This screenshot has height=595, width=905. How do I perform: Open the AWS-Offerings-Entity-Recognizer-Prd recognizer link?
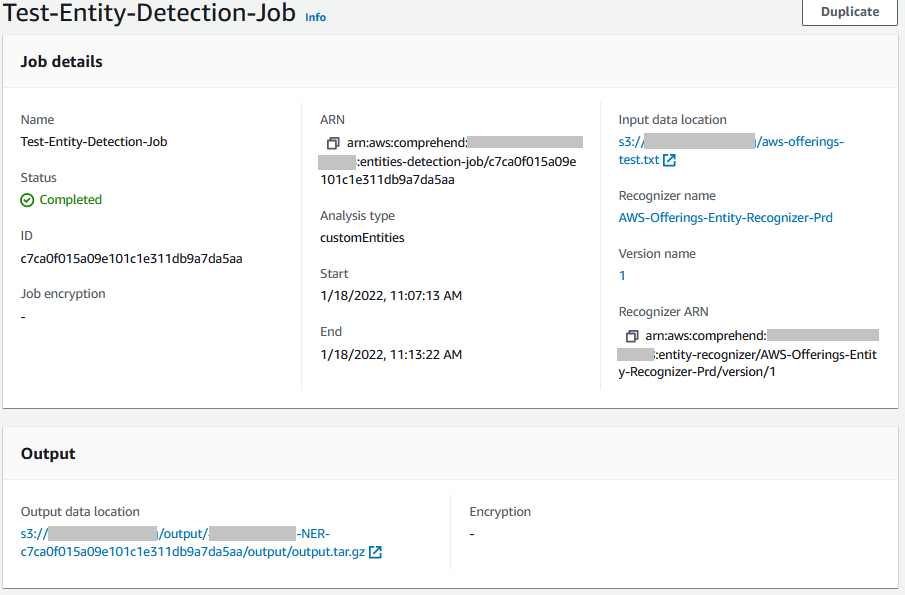tap(726, 218)
